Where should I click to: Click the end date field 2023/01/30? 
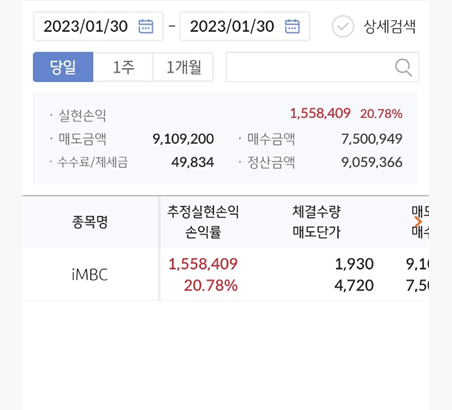tap(245, 26)
